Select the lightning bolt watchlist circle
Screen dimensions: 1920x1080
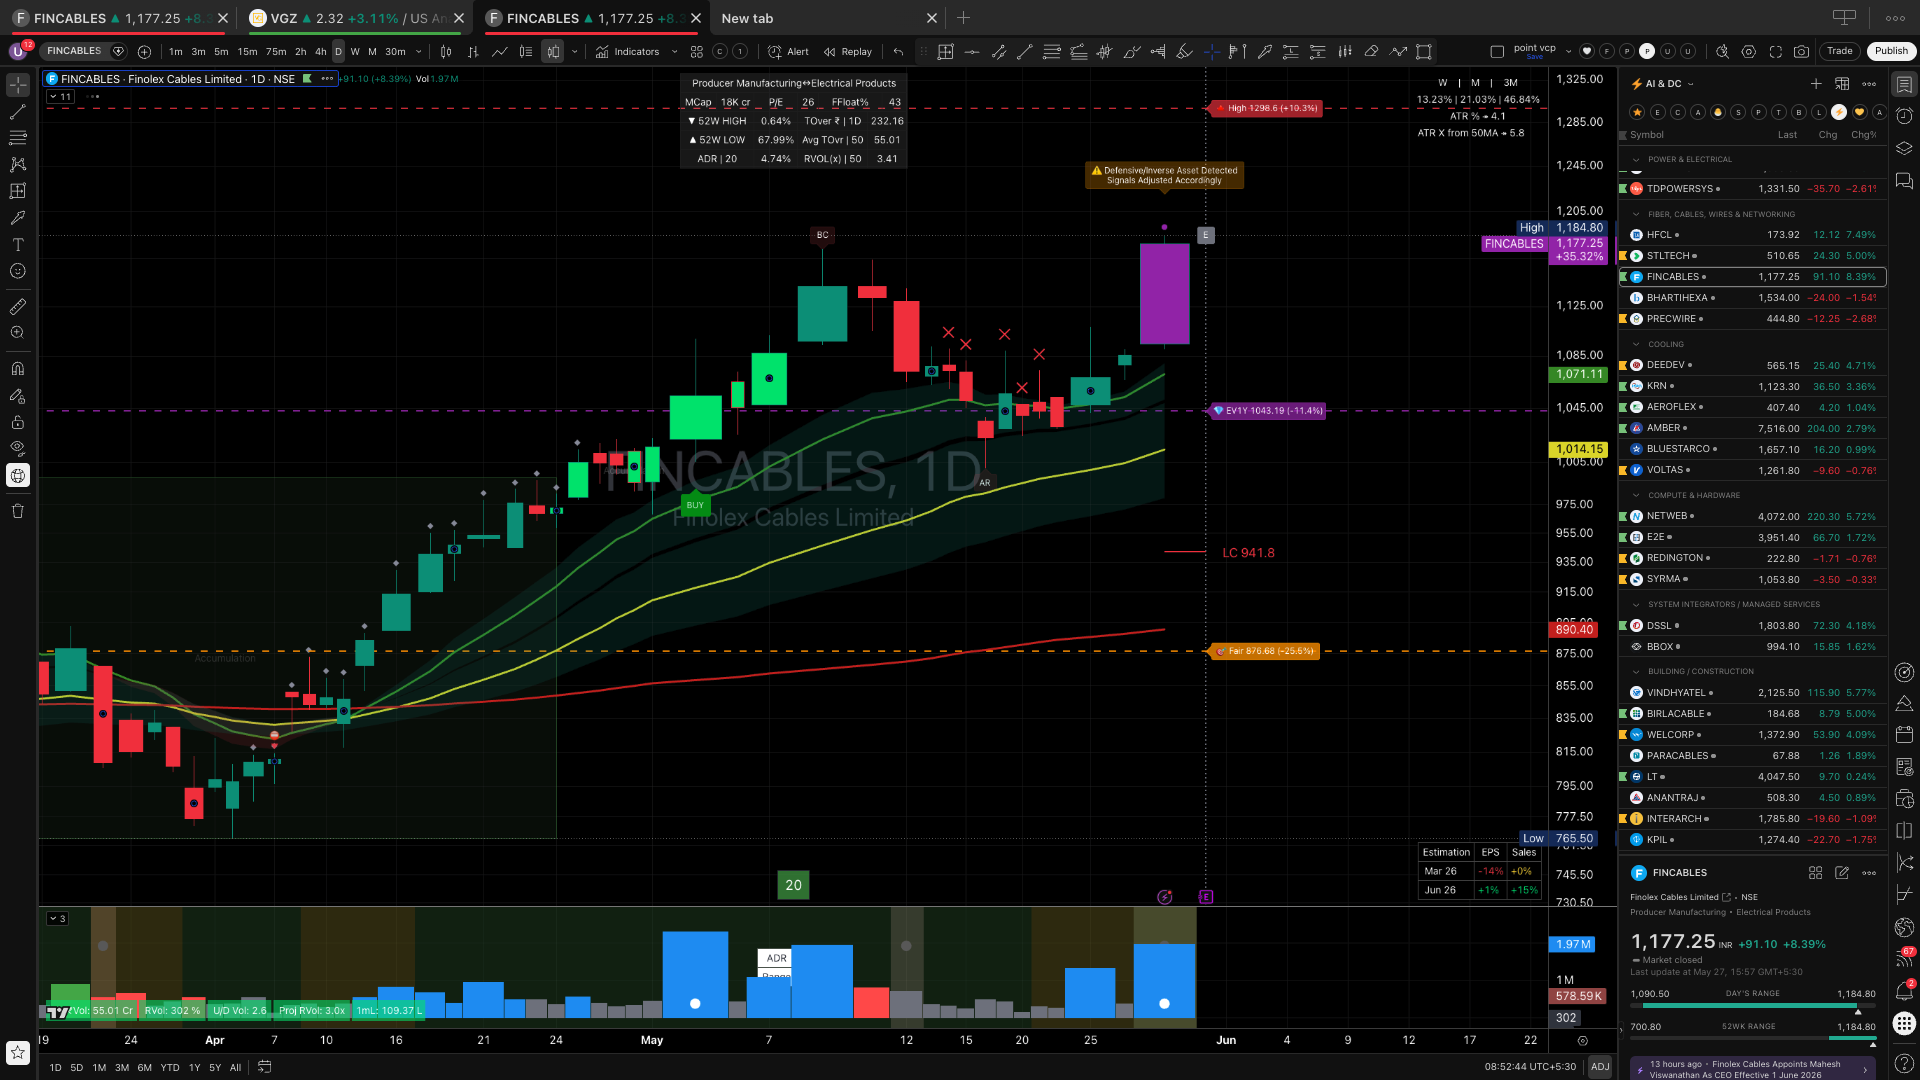coord(1839,112)
